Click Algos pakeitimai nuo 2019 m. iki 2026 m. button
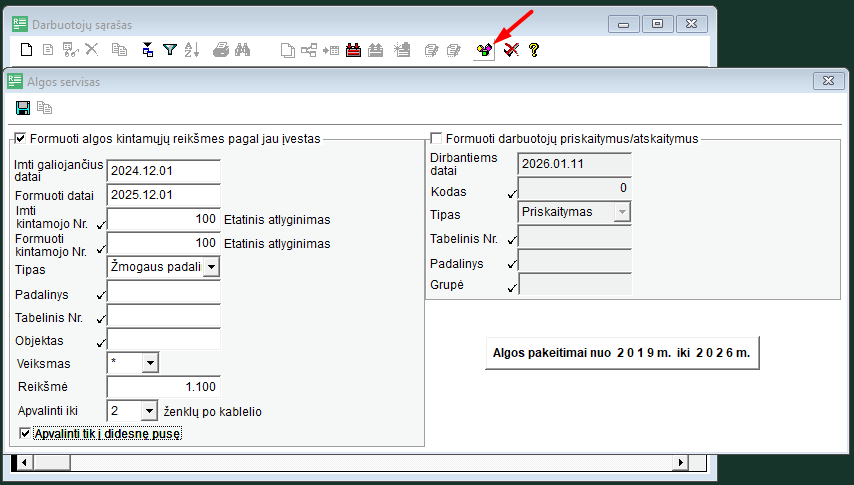Viewport: 854px width, 485px height. click(x=622, y=353)
